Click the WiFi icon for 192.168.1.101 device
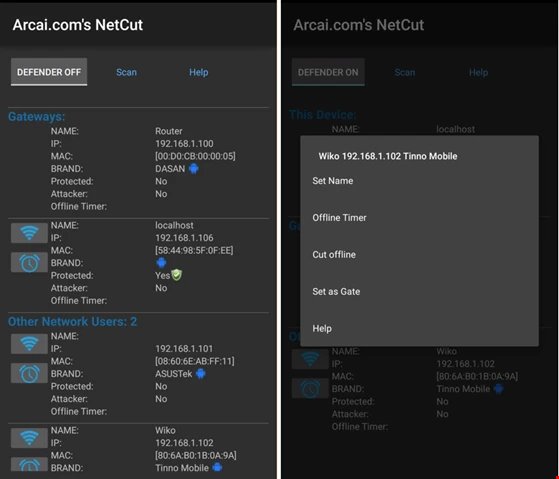 pyautogui.click(x=29, y=344)
